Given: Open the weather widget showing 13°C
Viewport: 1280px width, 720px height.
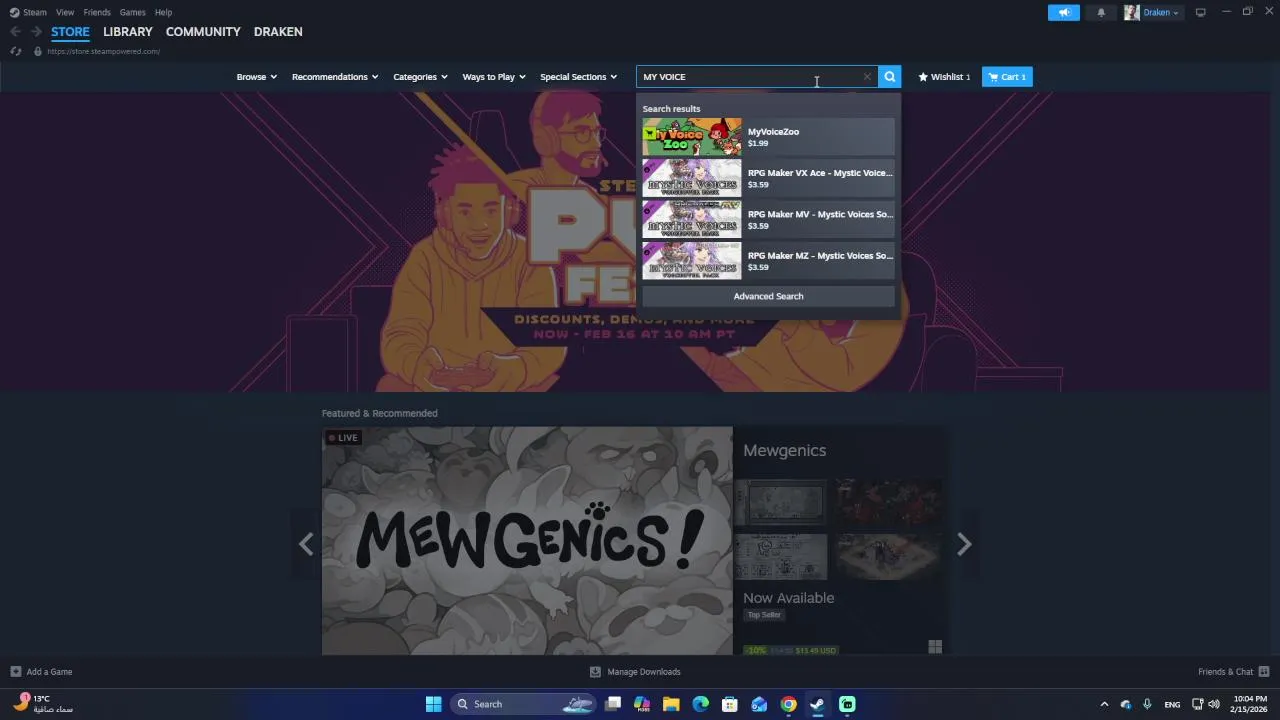Looking at the screenshot, I should click(x=43, y=704).
